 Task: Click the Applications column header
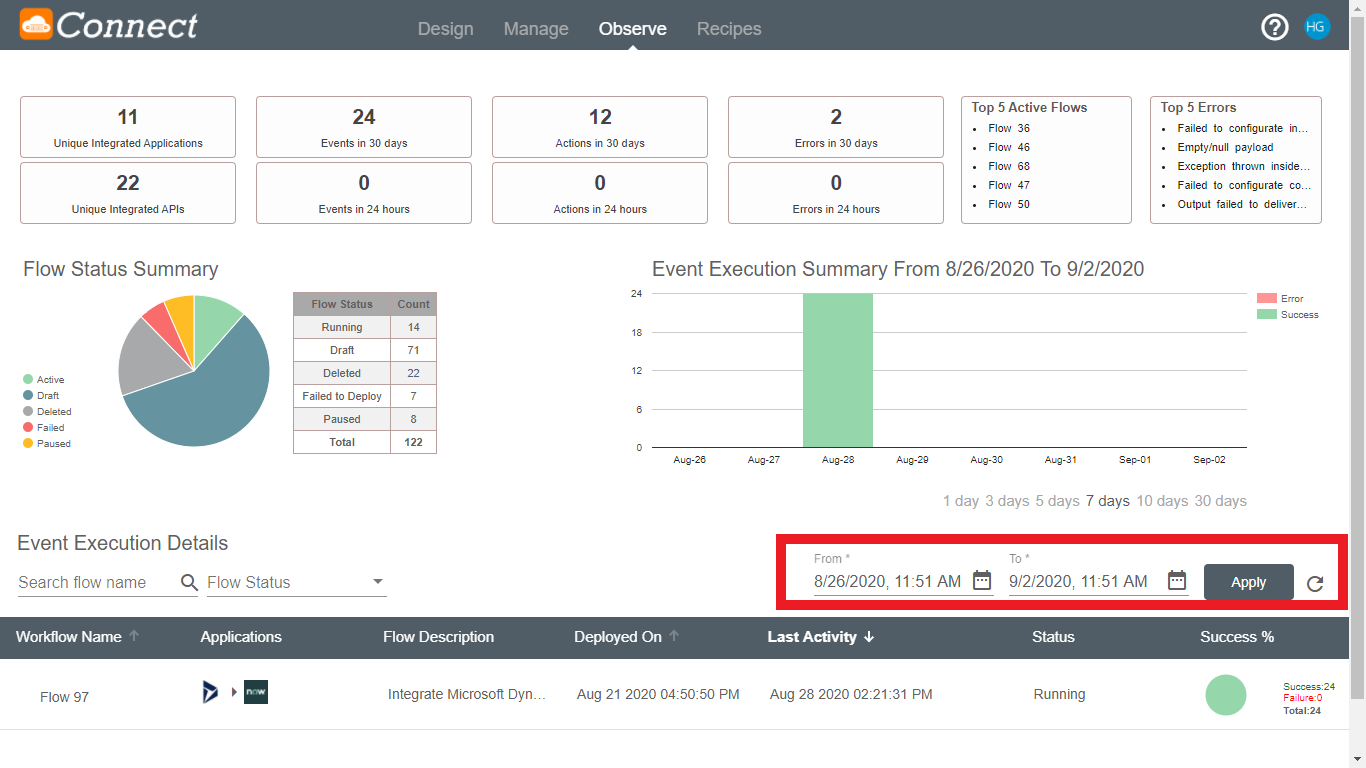click(241, 637)
